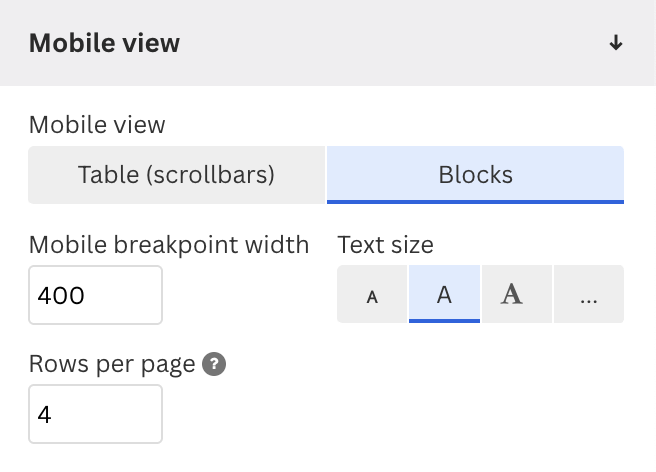This screenshot has width=656, height=472.
Task: Focus the Mobile breakpoint width field
Action: [x=95, y=295]
